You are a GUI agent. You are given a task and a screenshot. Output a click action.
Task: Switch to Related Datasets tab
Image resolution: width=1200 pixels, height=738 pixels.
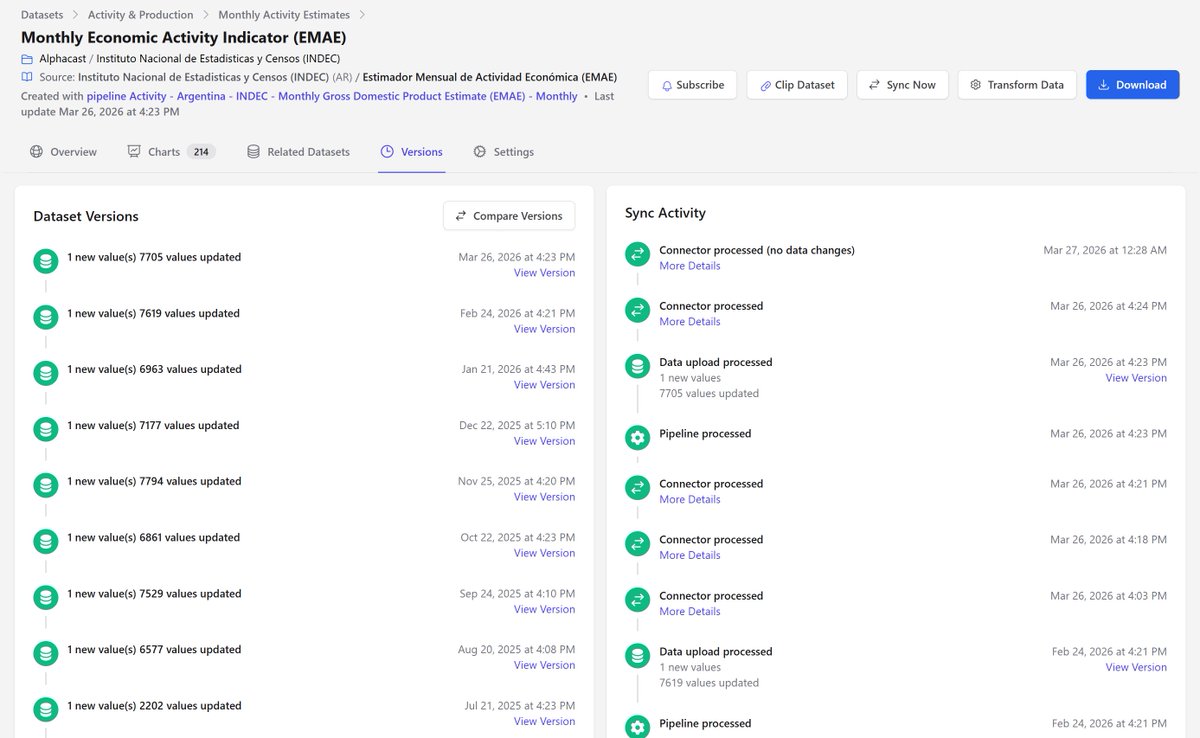tap(298, 152)
